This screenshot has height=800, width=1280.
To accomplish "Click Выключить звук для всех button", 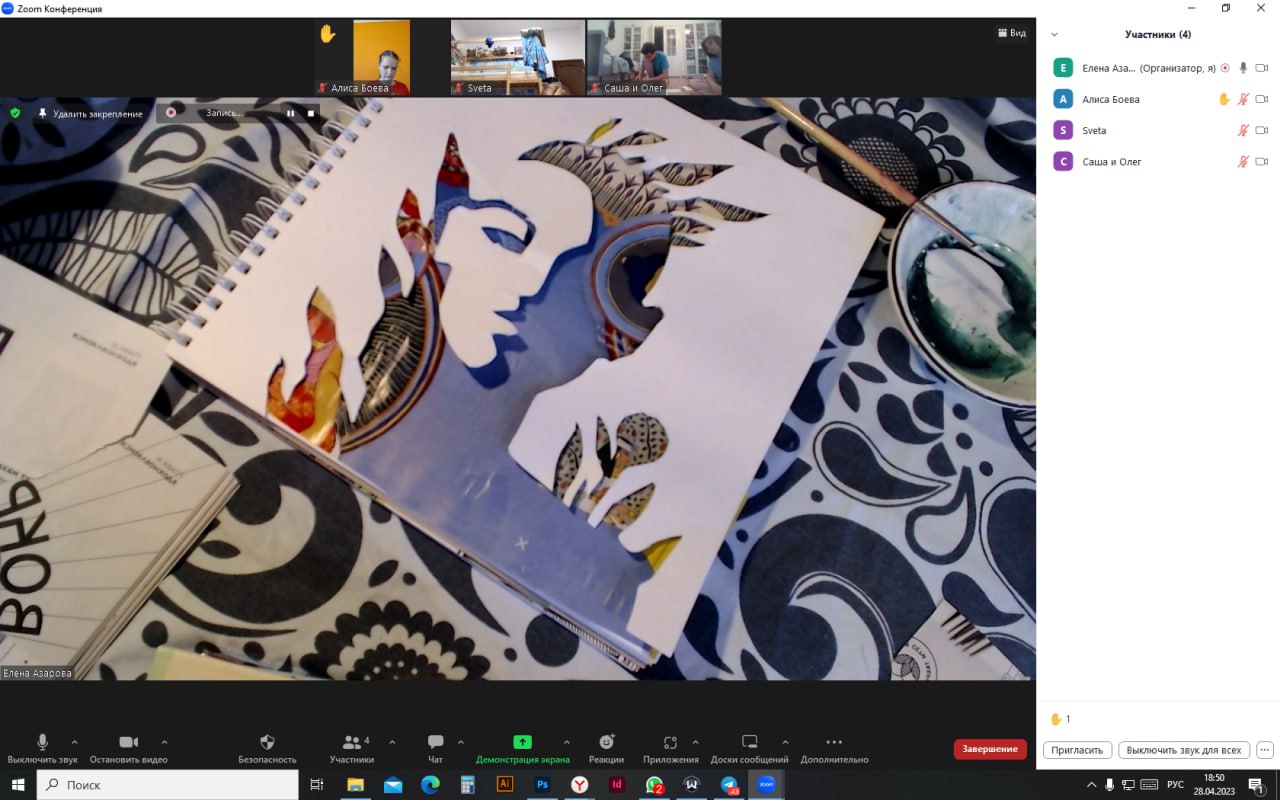I will [x=1183, y=750].
